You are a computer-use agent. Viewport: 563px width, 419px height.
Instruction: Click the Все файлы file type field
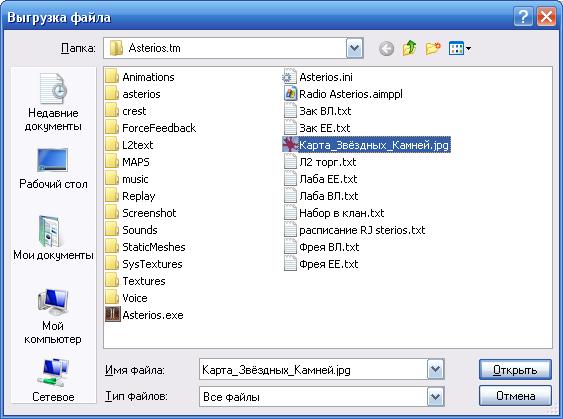click(313, 396)
